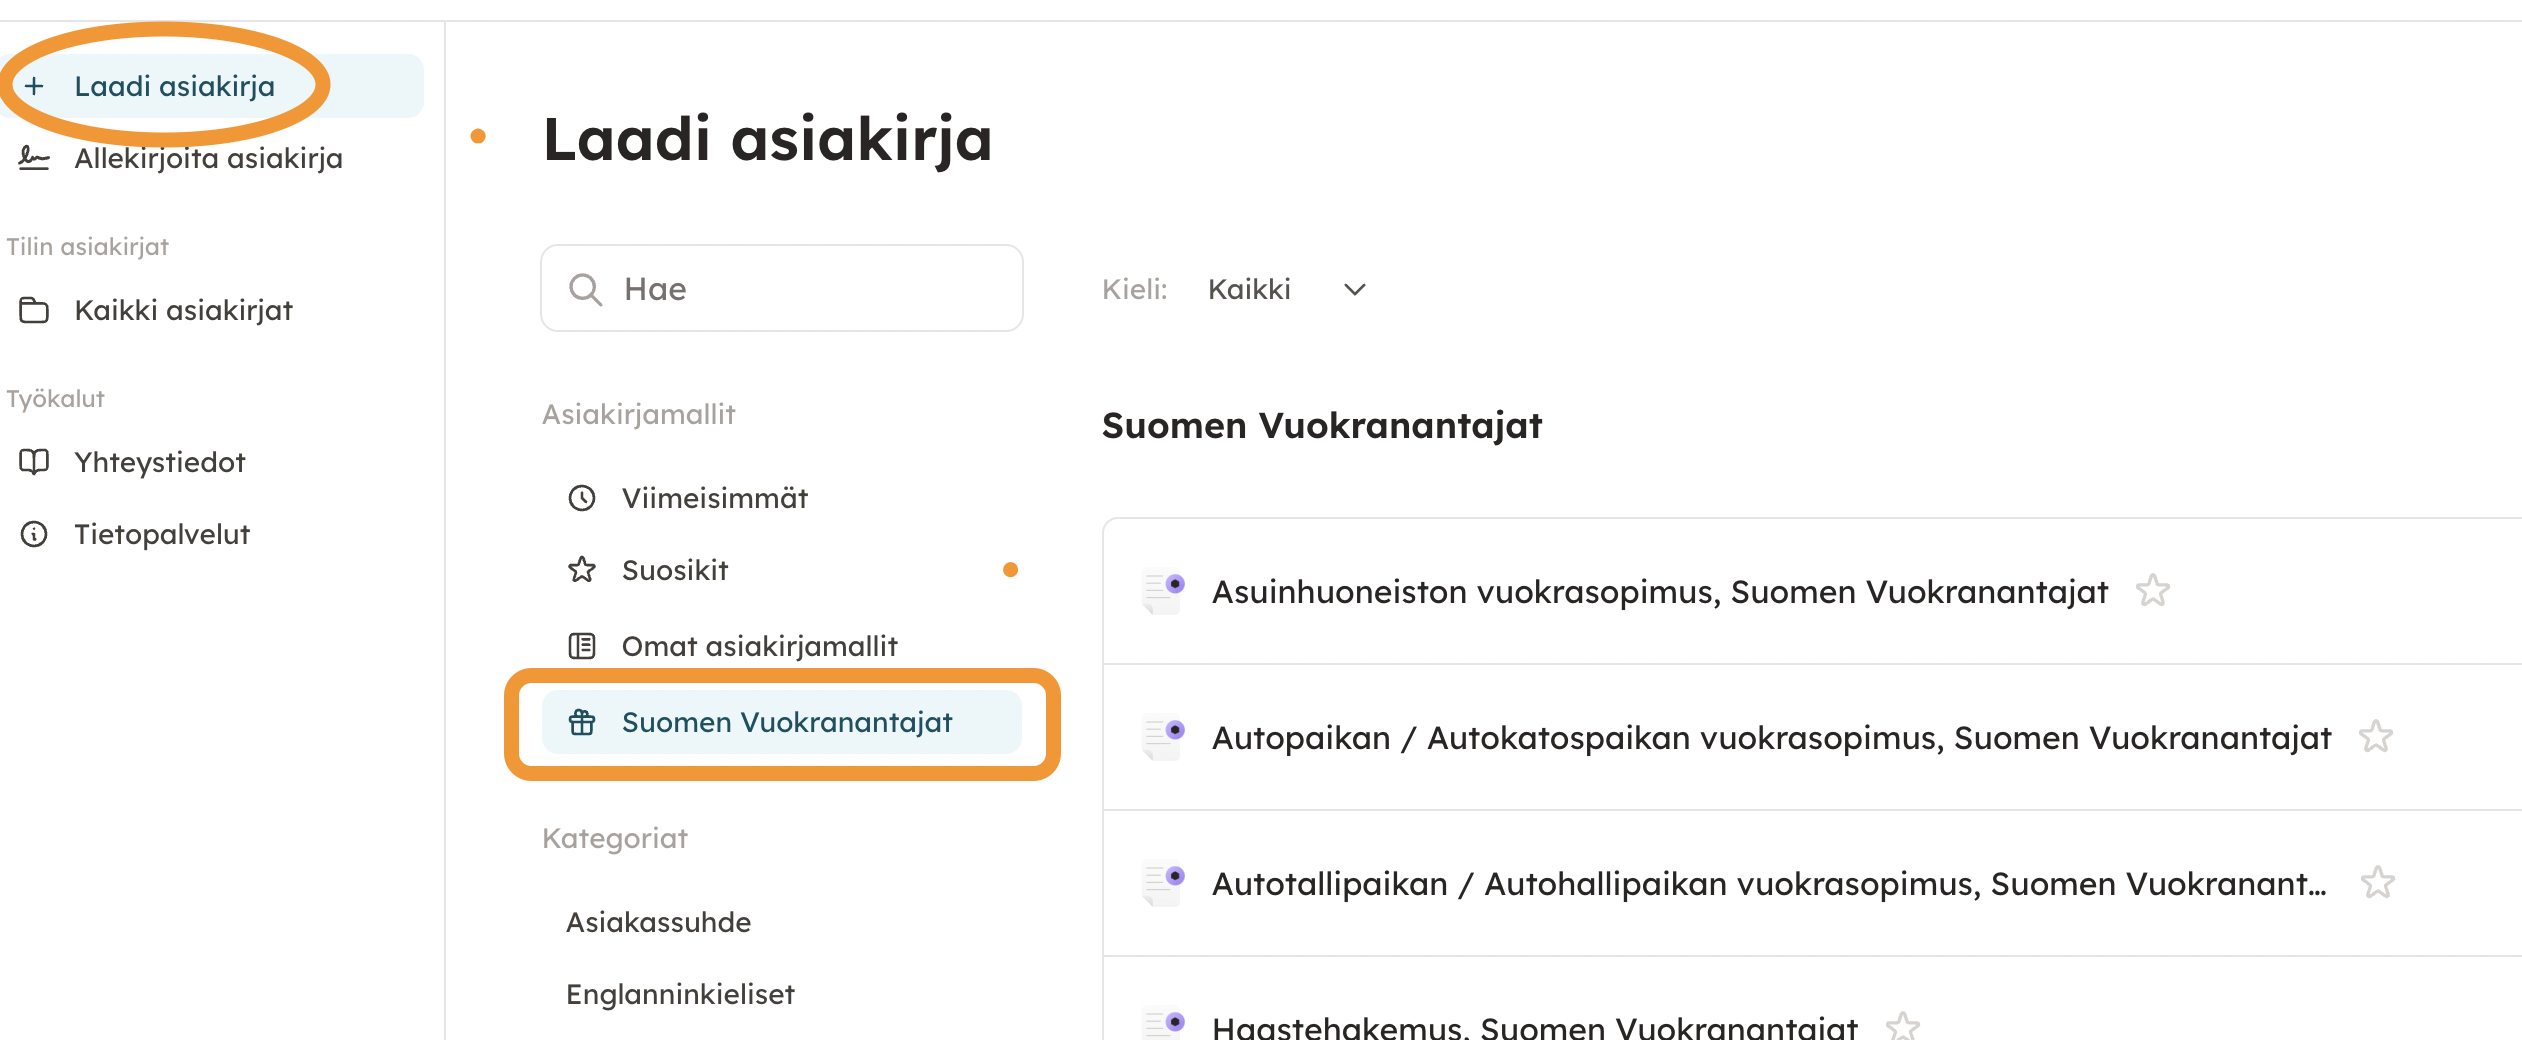Open the Suosikit templates list

[675, 570]
